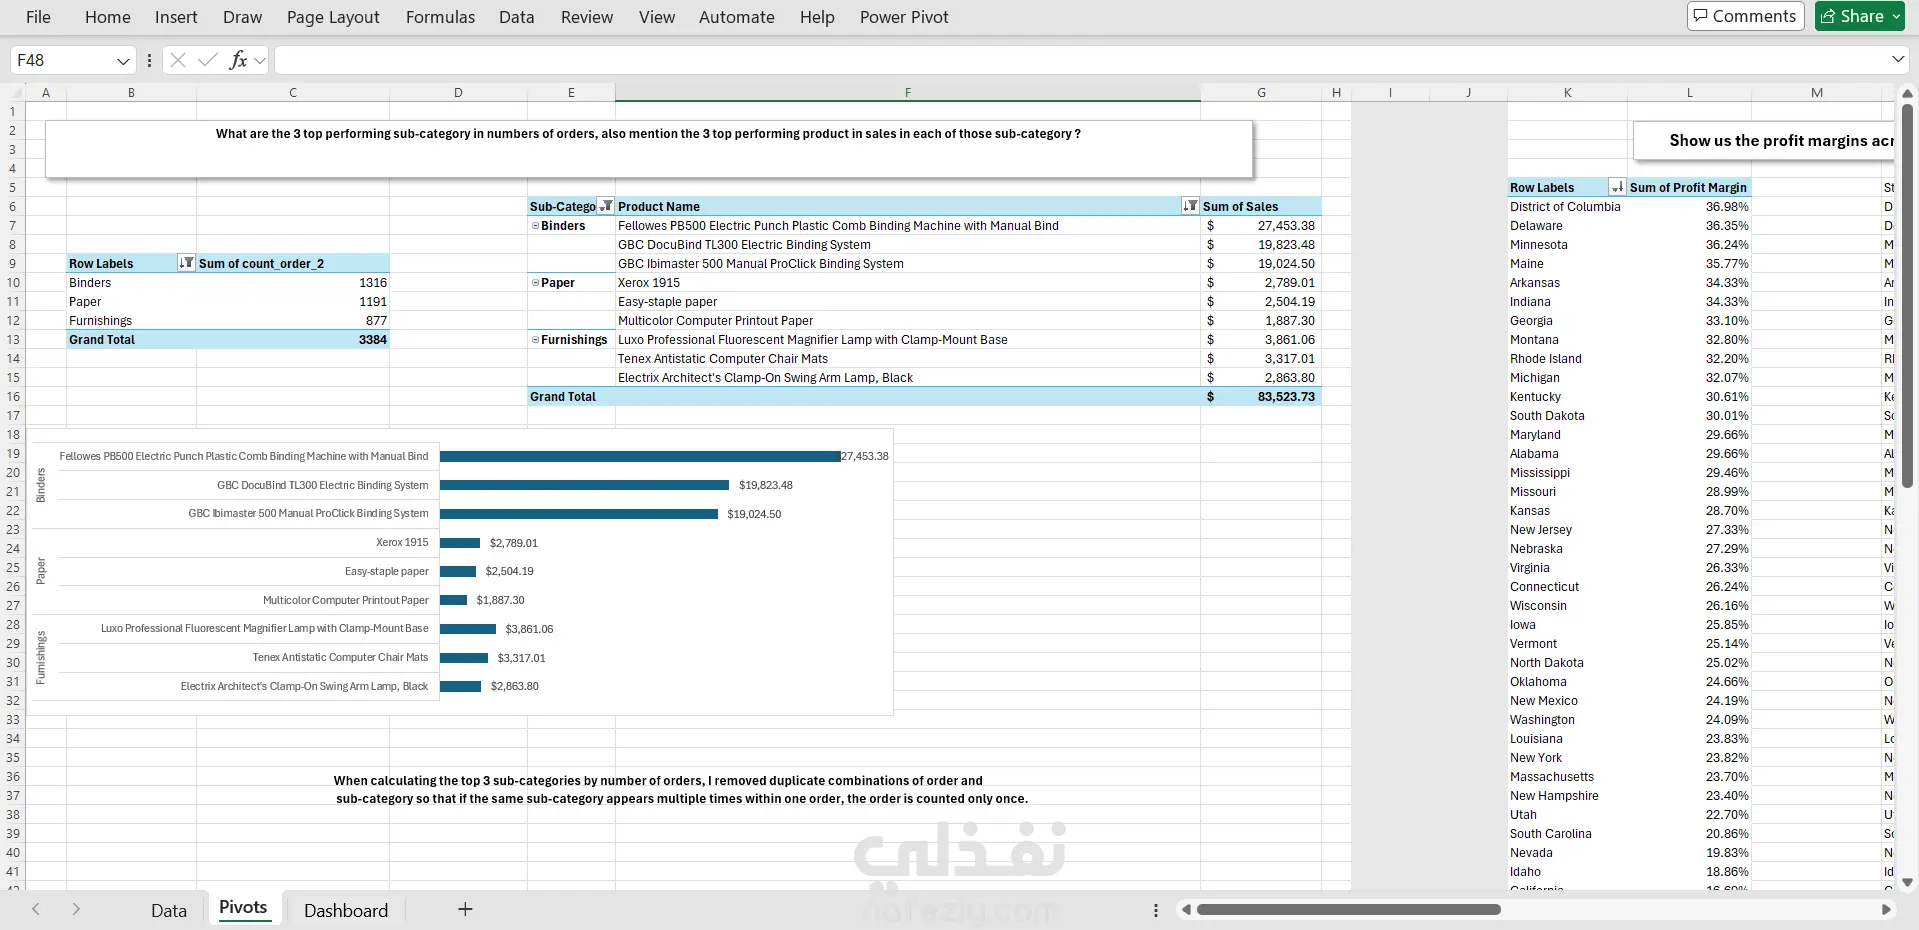Confirm entry with formula bar checkmark icon
Viewport: 1919px width, 930px height.
pos(208,60)
